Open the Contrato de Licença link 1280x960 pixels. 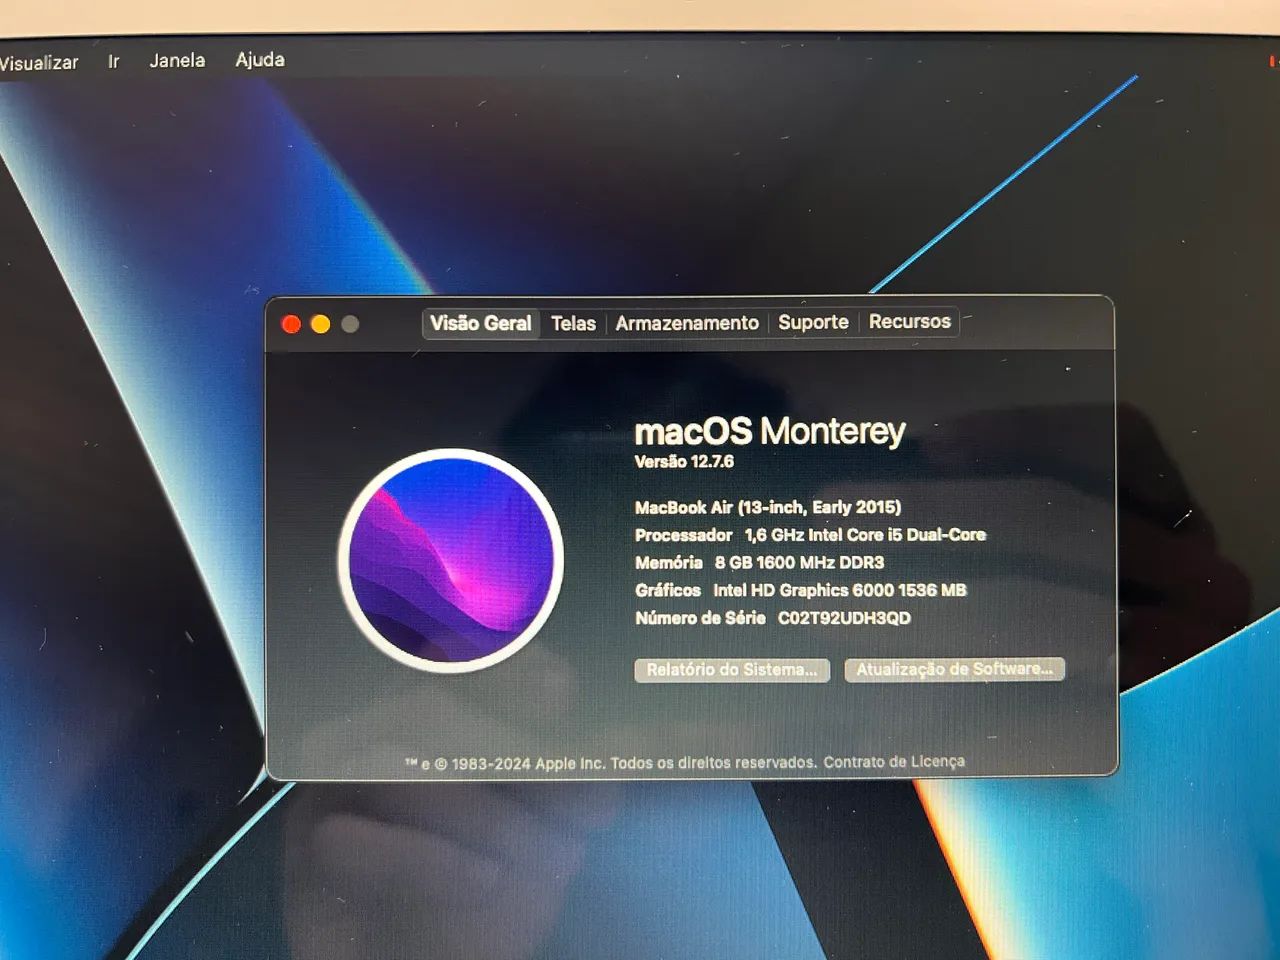[x=894, y=762]
